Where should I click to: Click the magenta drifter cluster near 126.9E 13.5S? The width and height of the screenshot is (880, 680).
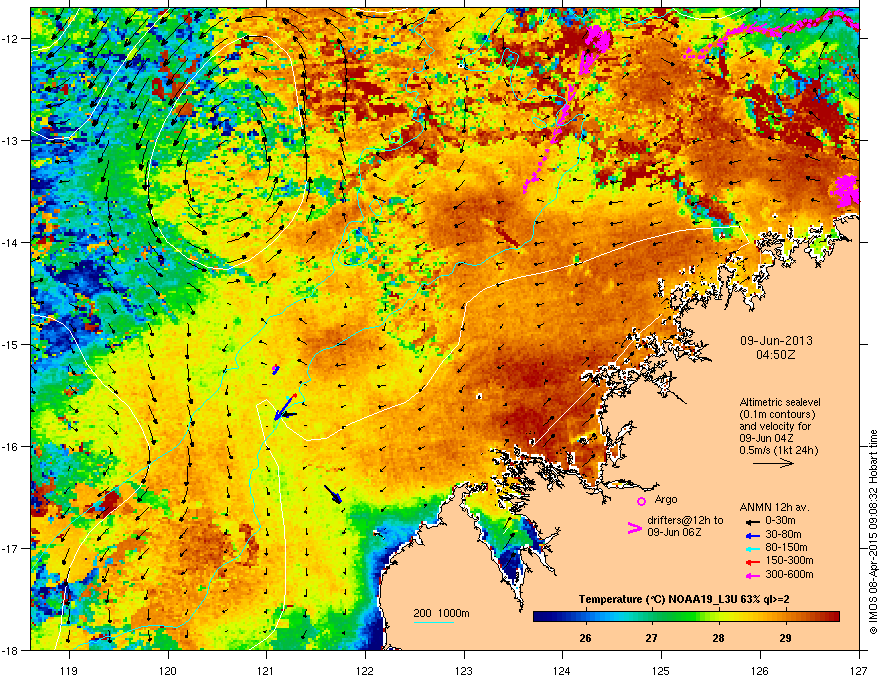(x=846, y=189)
